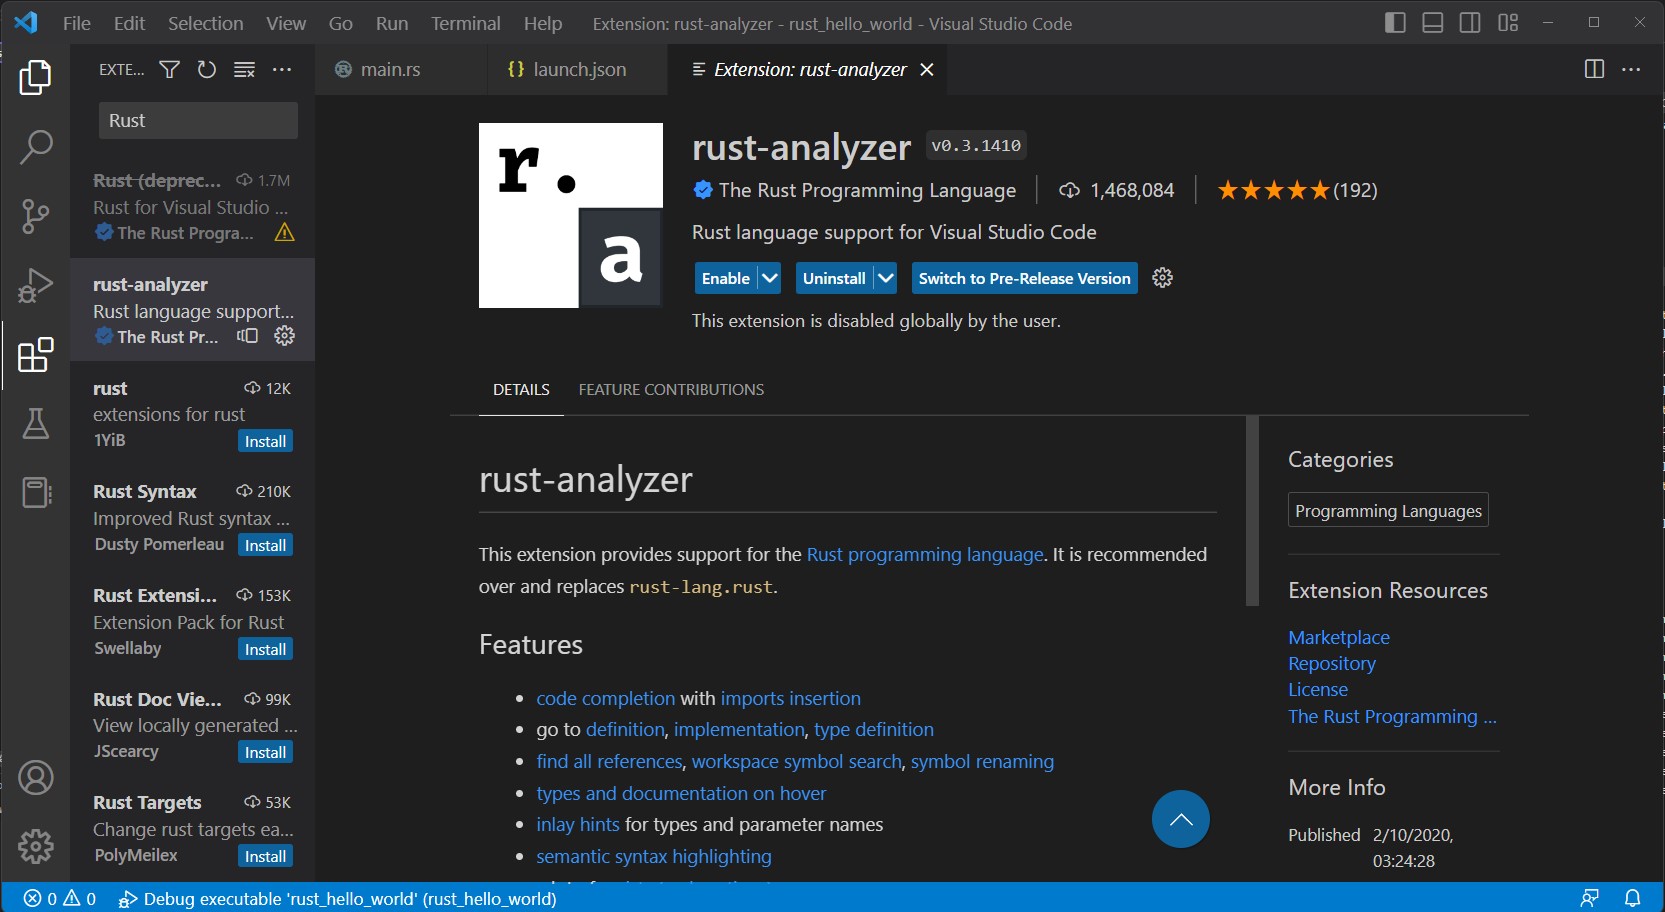Click the filter extensions funnel icon
Viewport: 1665px width, 912px height.
tap(170, 70)
